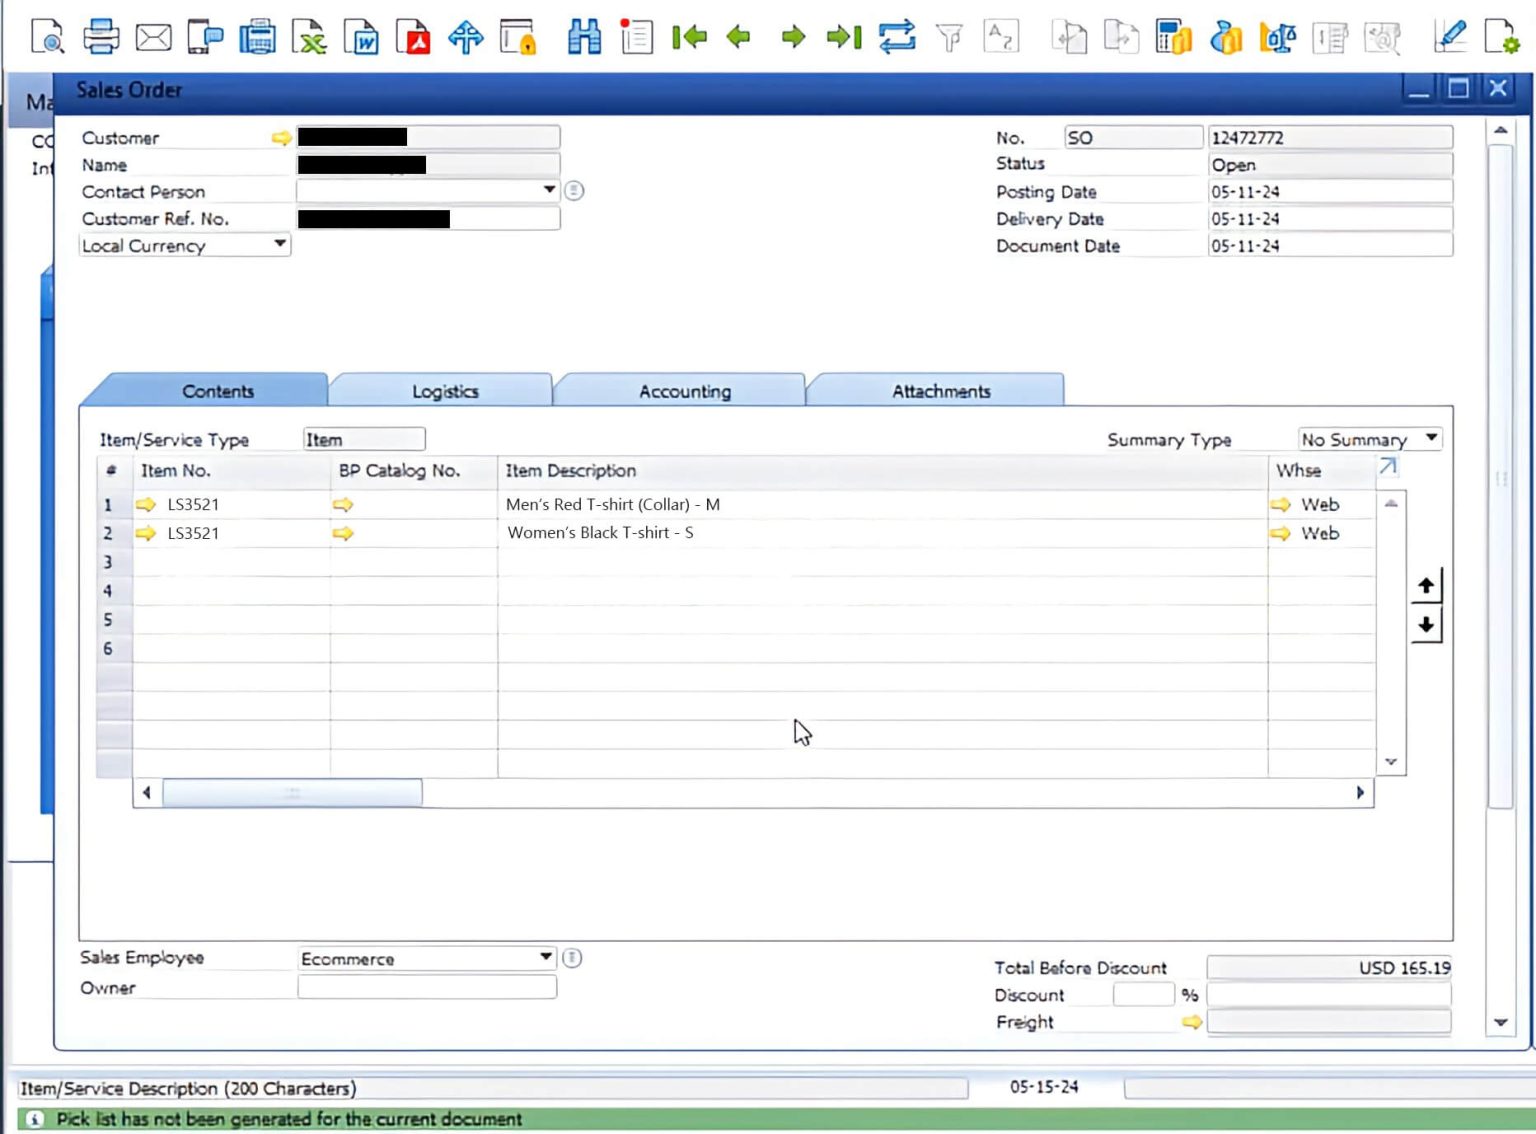Open the Accounting tab
Screen dimensions: 1536x1134
[684, 391]
